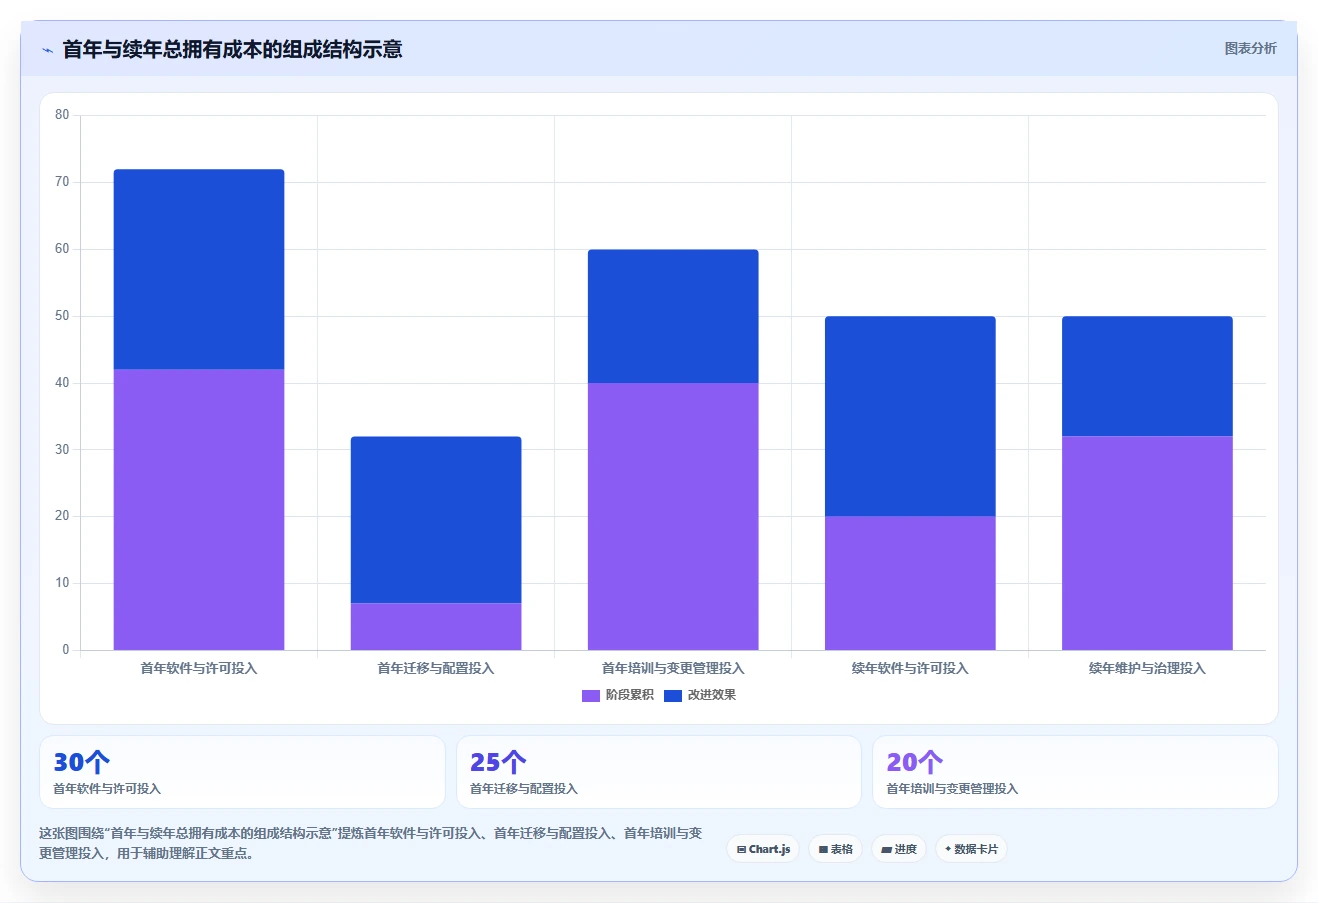The width and height of the screenshot is (1318, 903).
Task: Click the y-axis value 20
Action: click(x=62, y=516)
